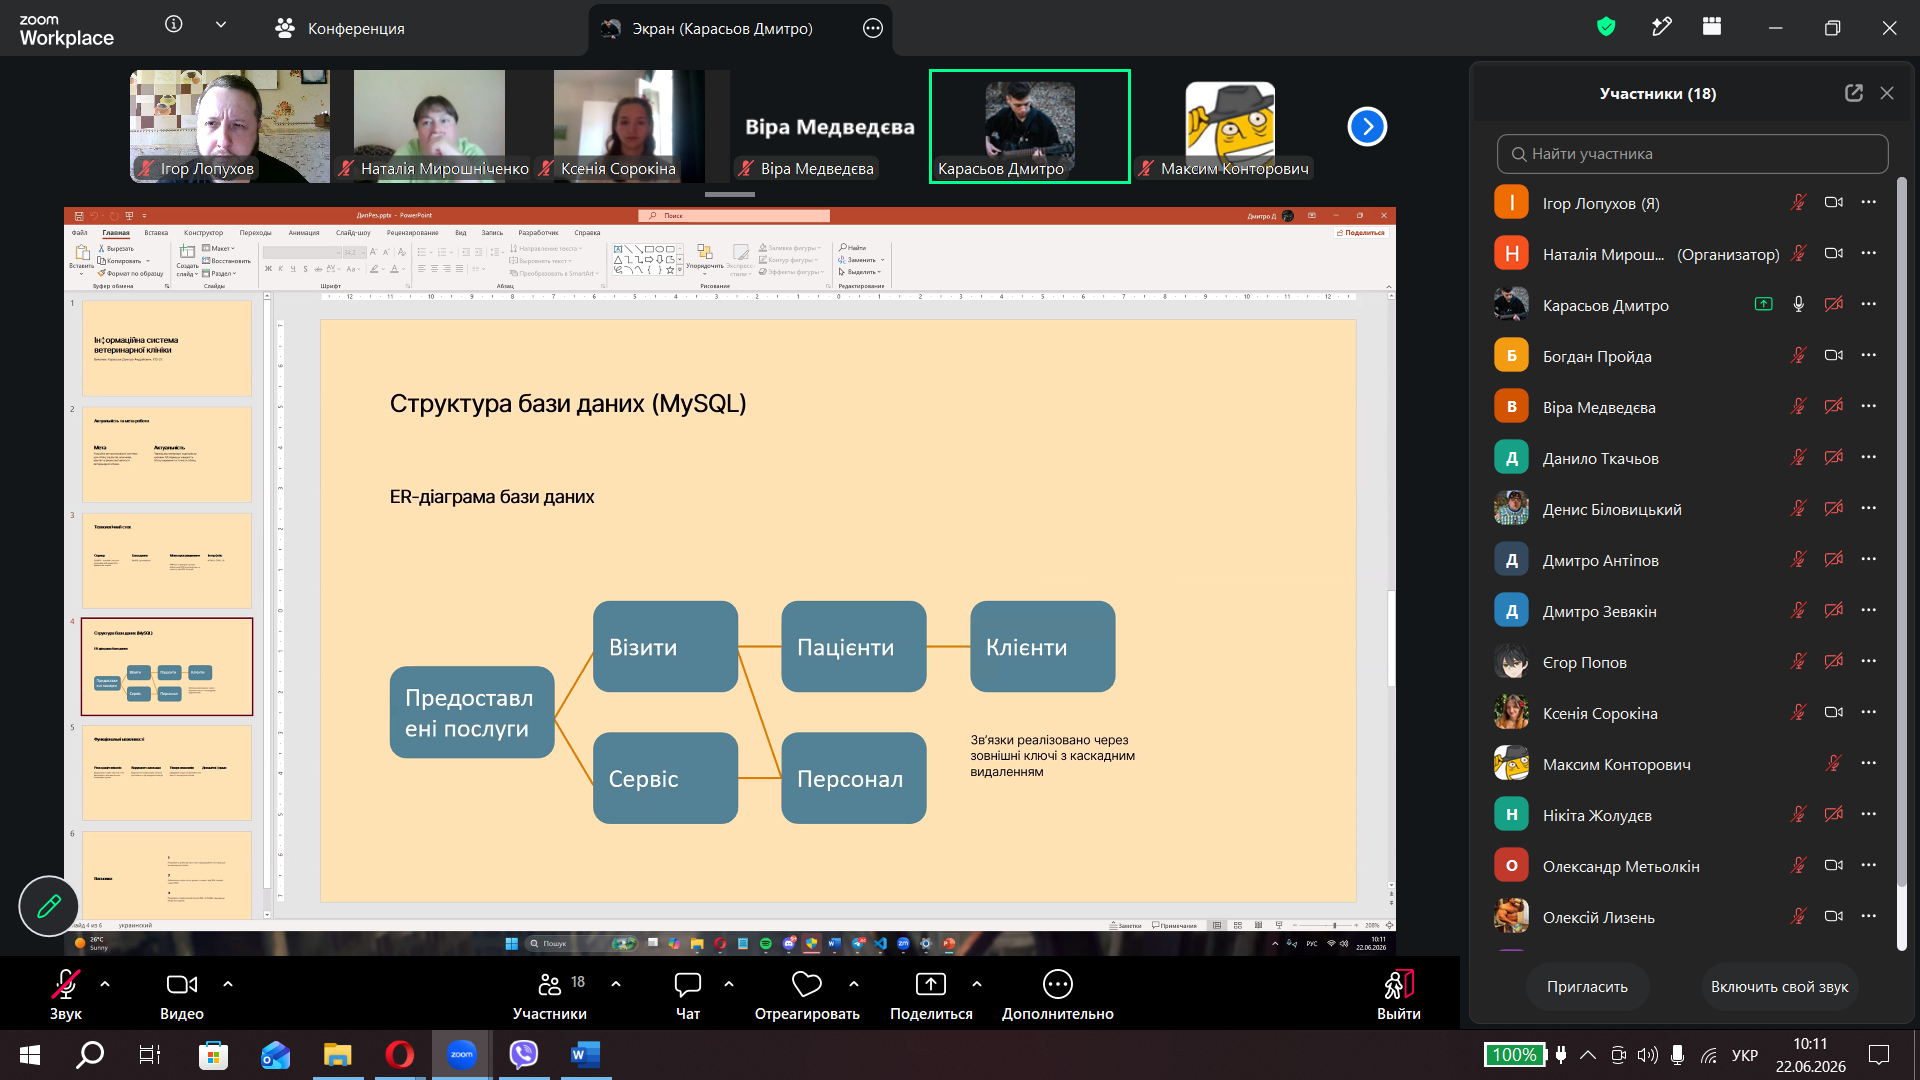Image resolution: width=1920 pixels, height=1080 pixels.
Task: Open the view layout icon
Action: pos(1712,27)
